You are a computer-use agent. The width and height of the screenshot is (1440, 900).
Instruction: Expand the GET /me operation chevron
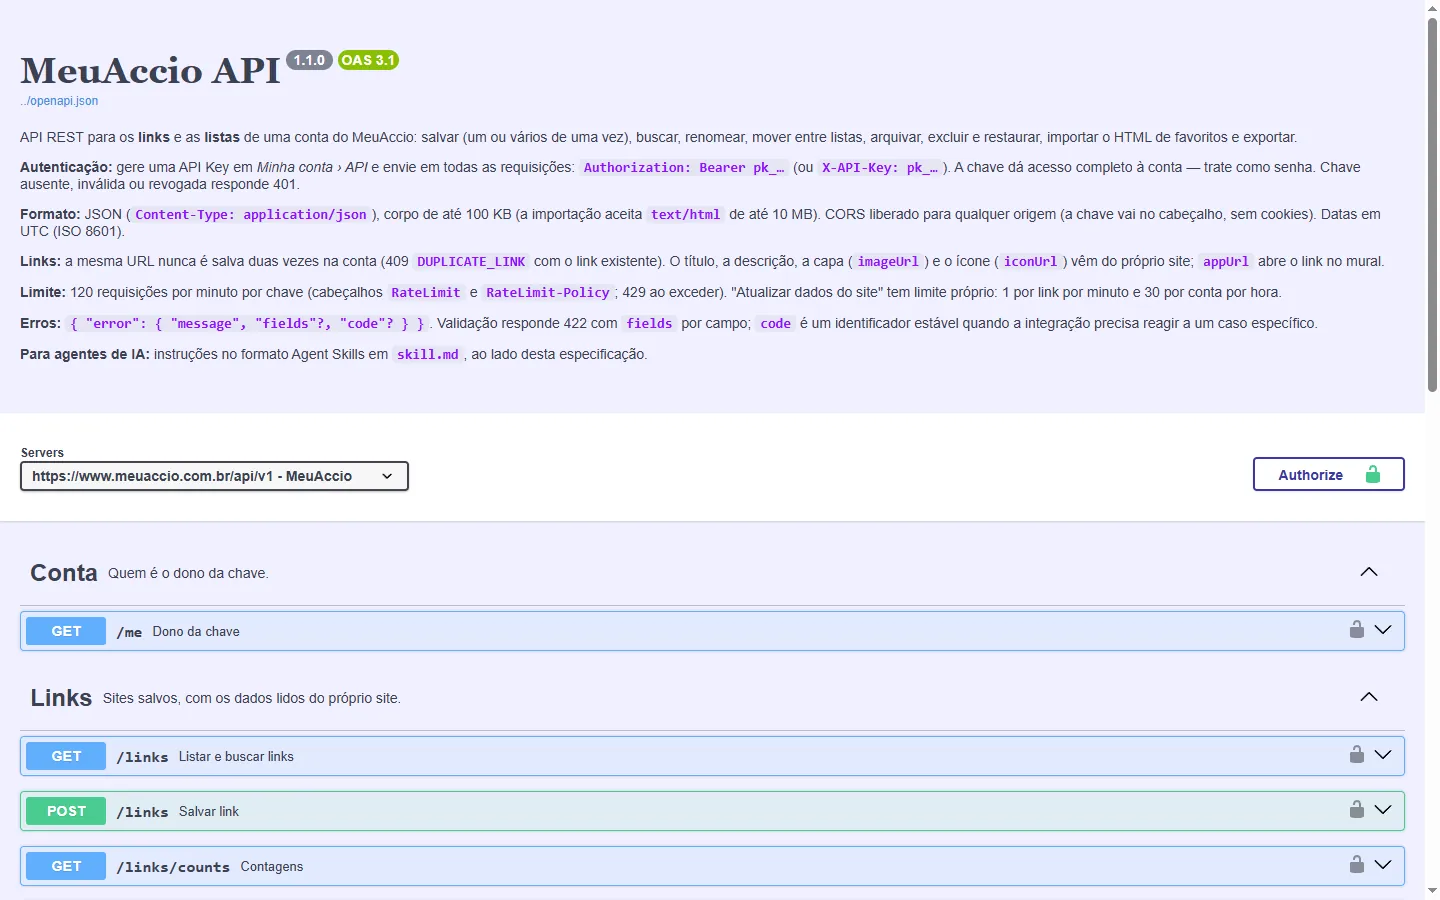[x=1383, y=630]
